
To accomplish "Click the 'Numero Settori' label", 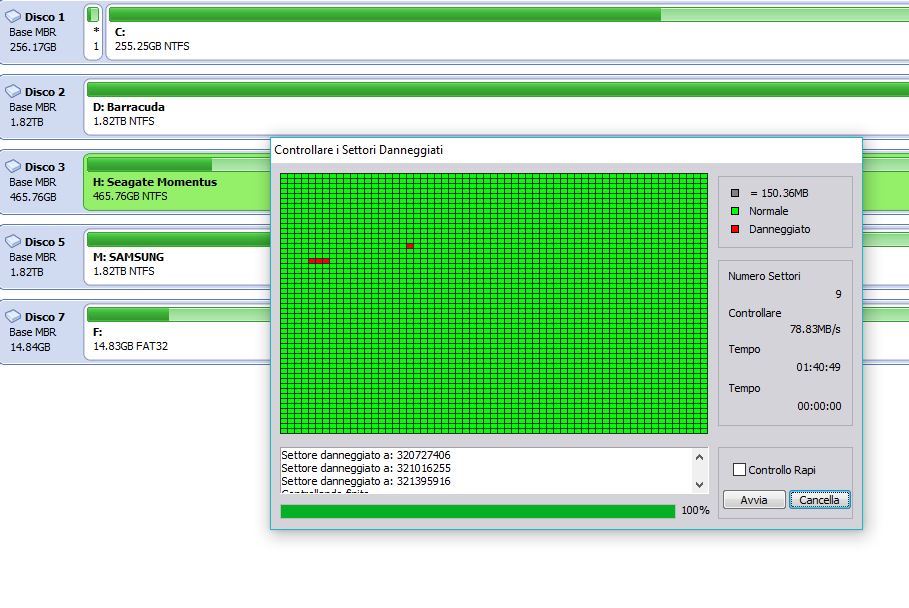I will point(764,276).
